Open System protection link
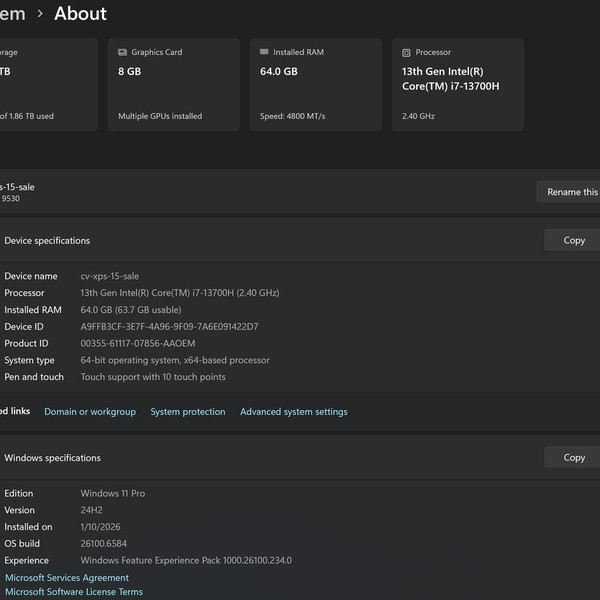 click(188, 412)
